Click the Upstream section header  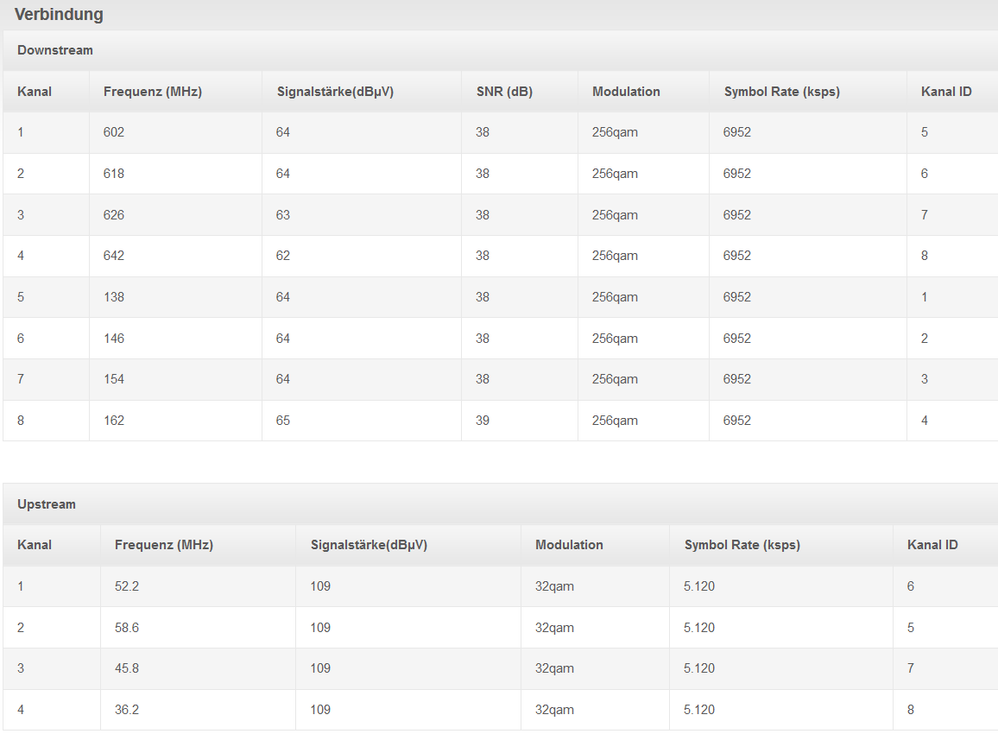point(46,504)
